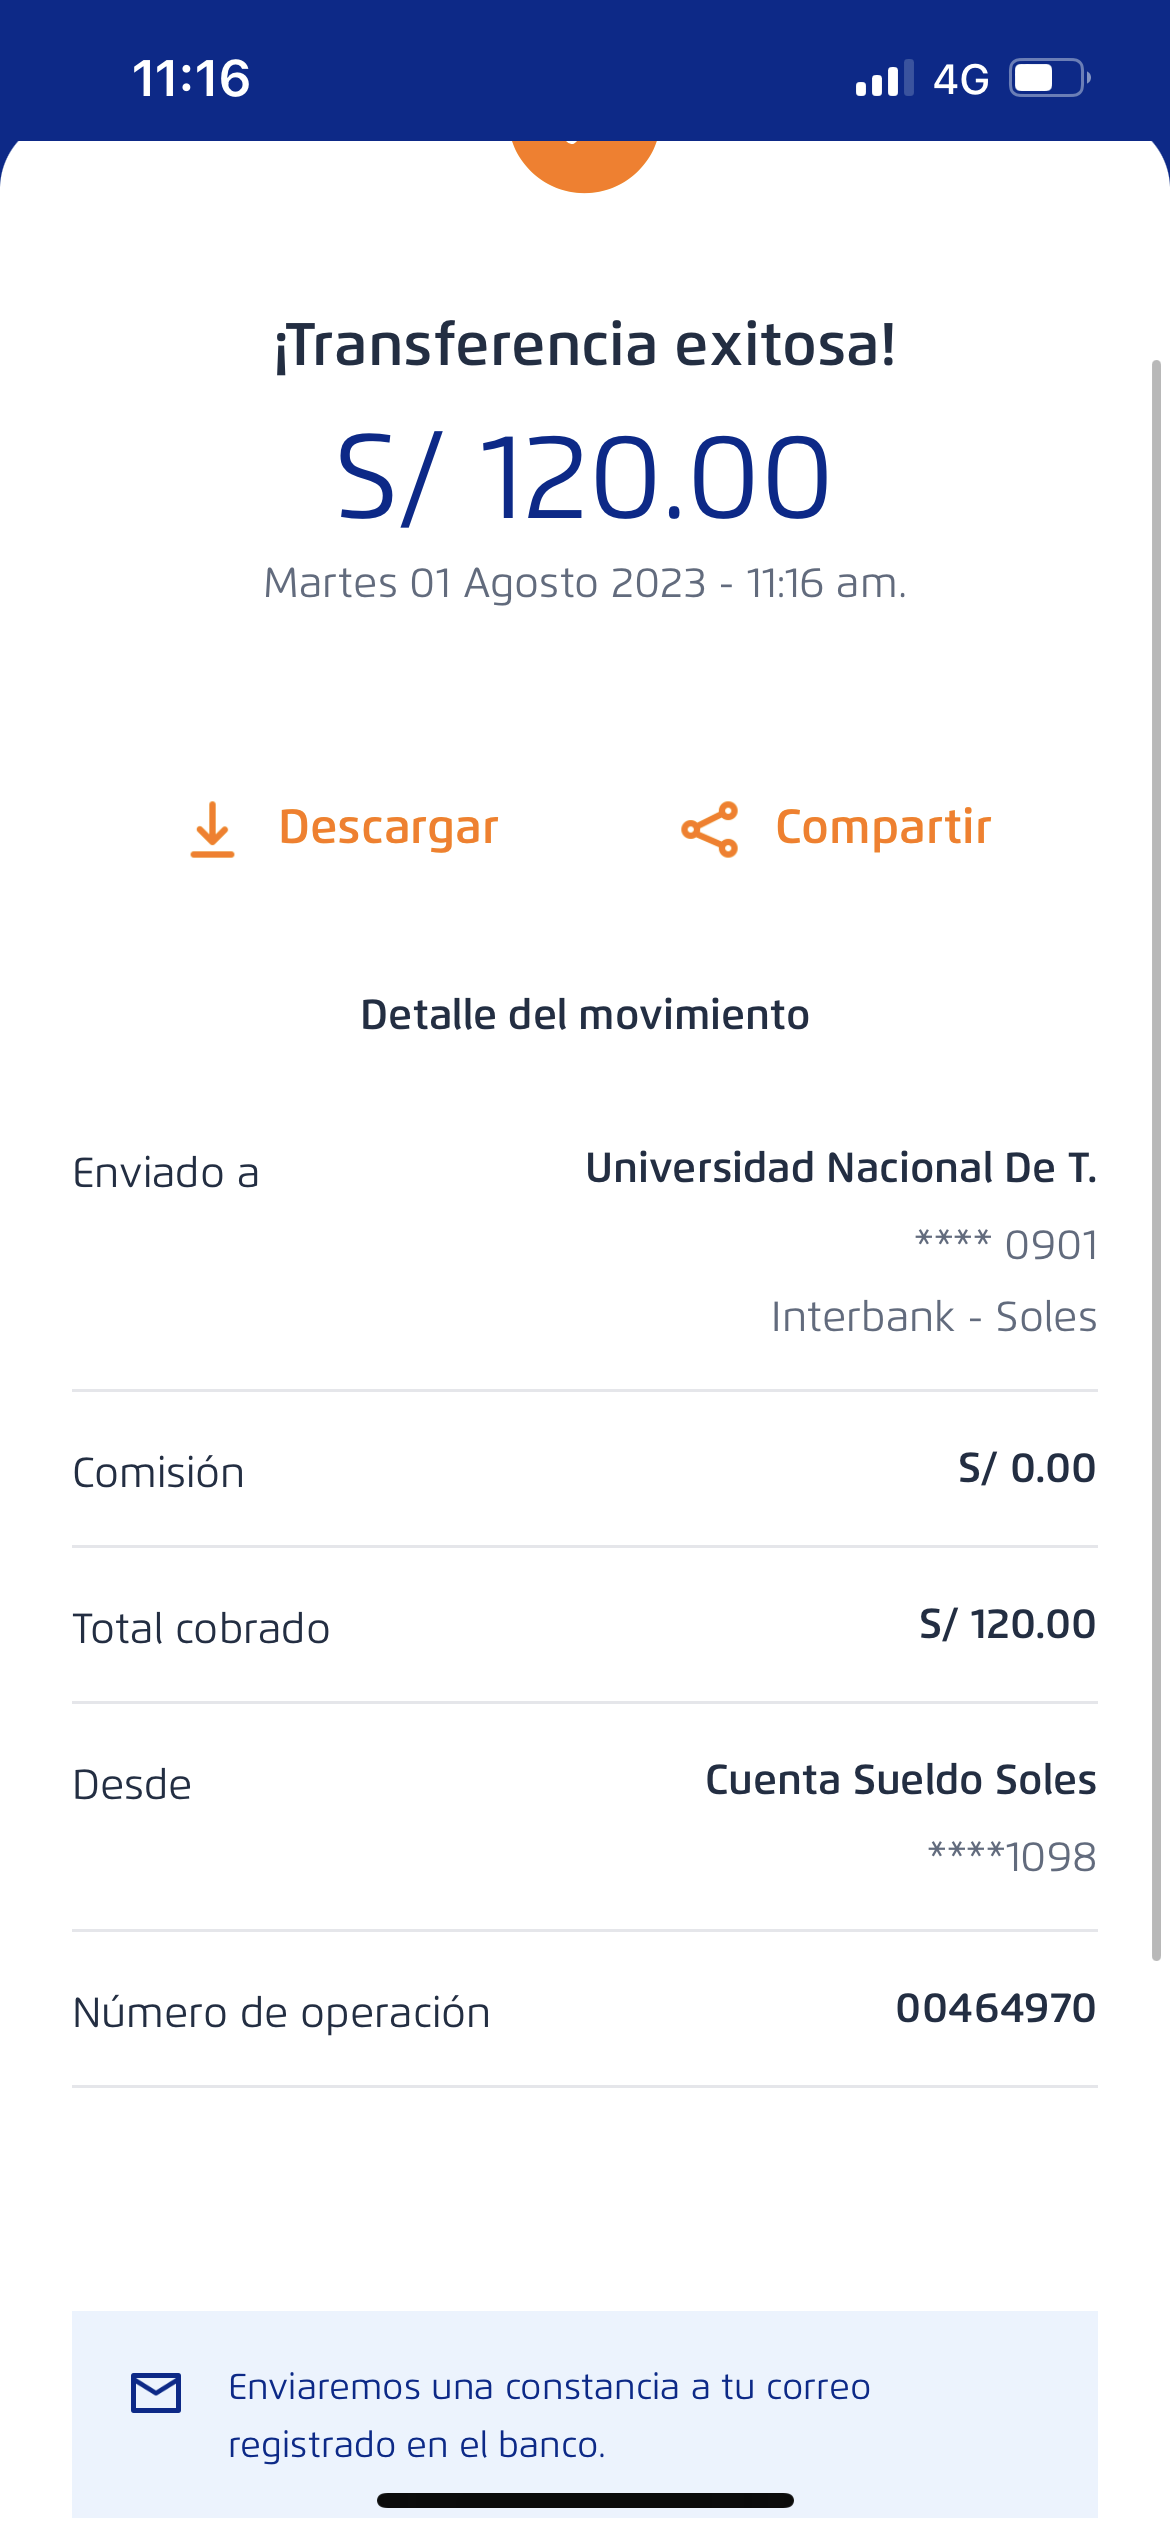This screenshot has width=1170, height=2532.
Task: Tap the Comisión S/ 0.00 row
Action: click(585, 1470)
